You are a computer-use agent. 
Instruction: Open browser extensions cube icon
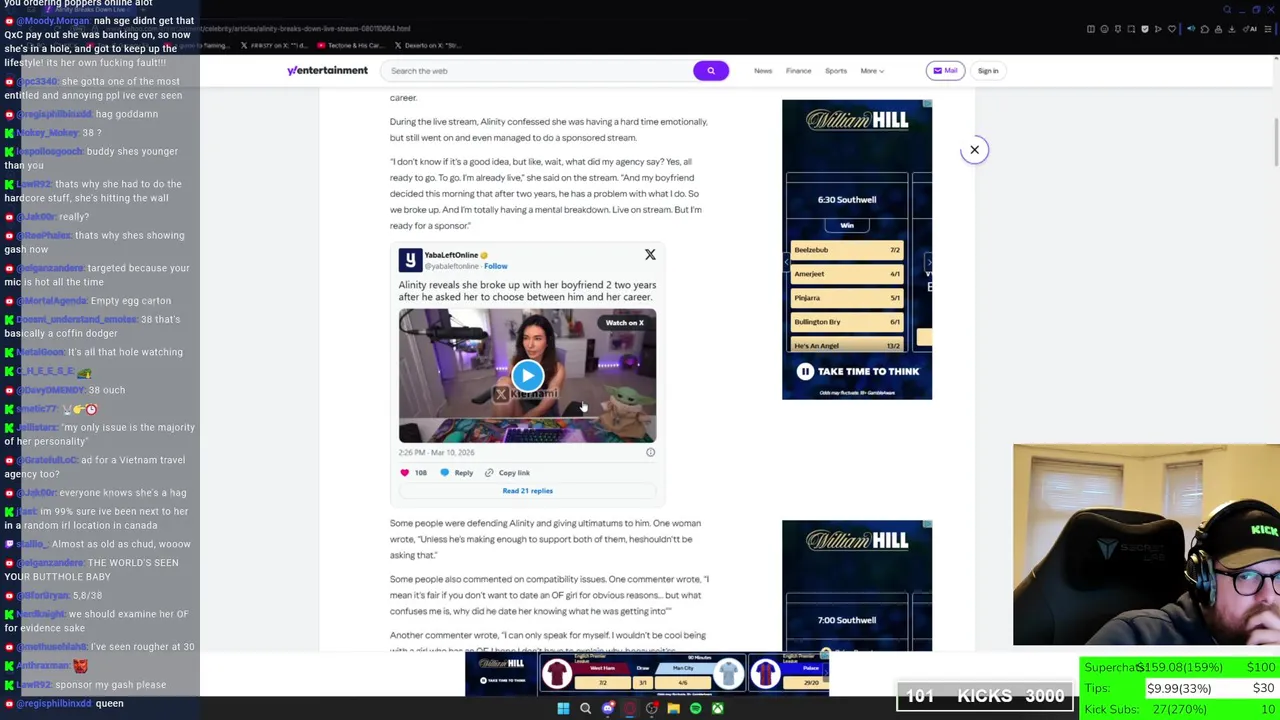pyautogui.click(x=1205, y=29)
